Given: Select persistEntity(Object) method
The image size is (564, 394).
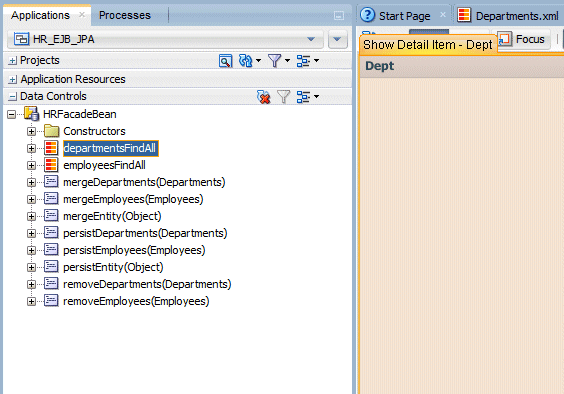Looking at the screenshot, I should (x=113, y=267).
